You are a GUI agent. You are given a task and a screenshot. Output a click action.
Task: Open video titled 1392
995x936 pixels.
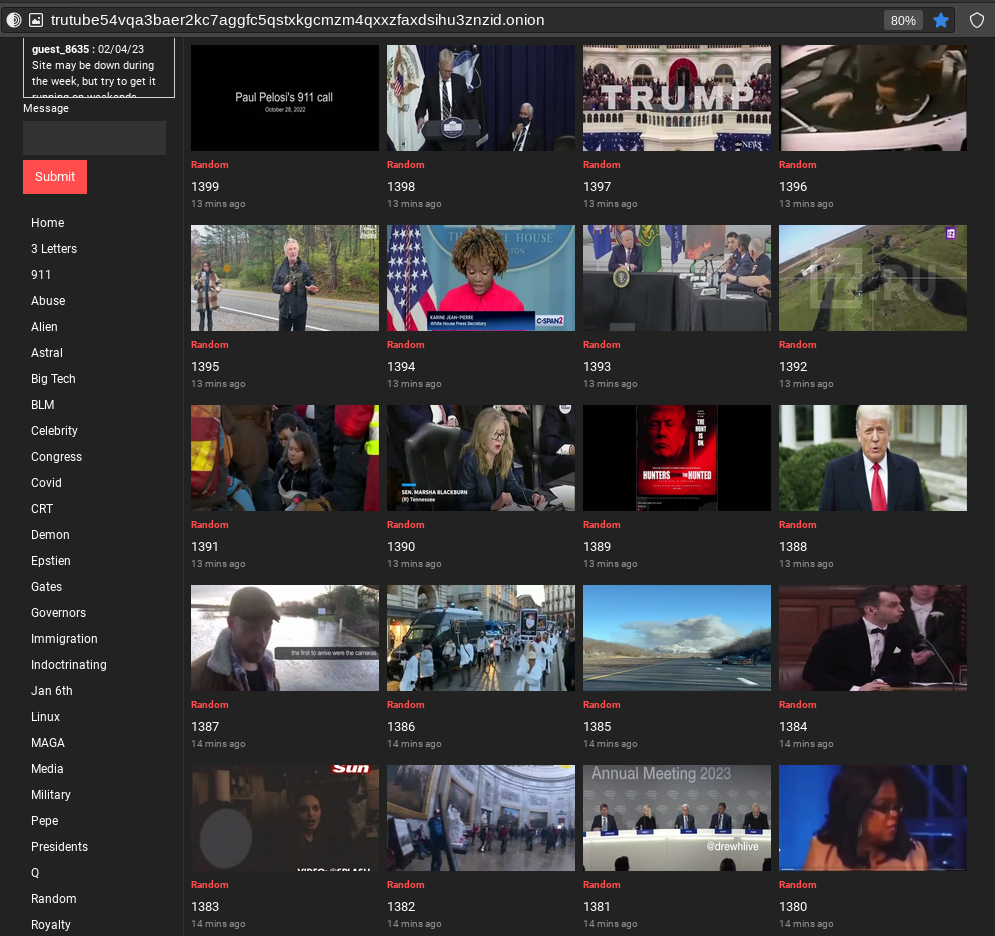(793, 367)
